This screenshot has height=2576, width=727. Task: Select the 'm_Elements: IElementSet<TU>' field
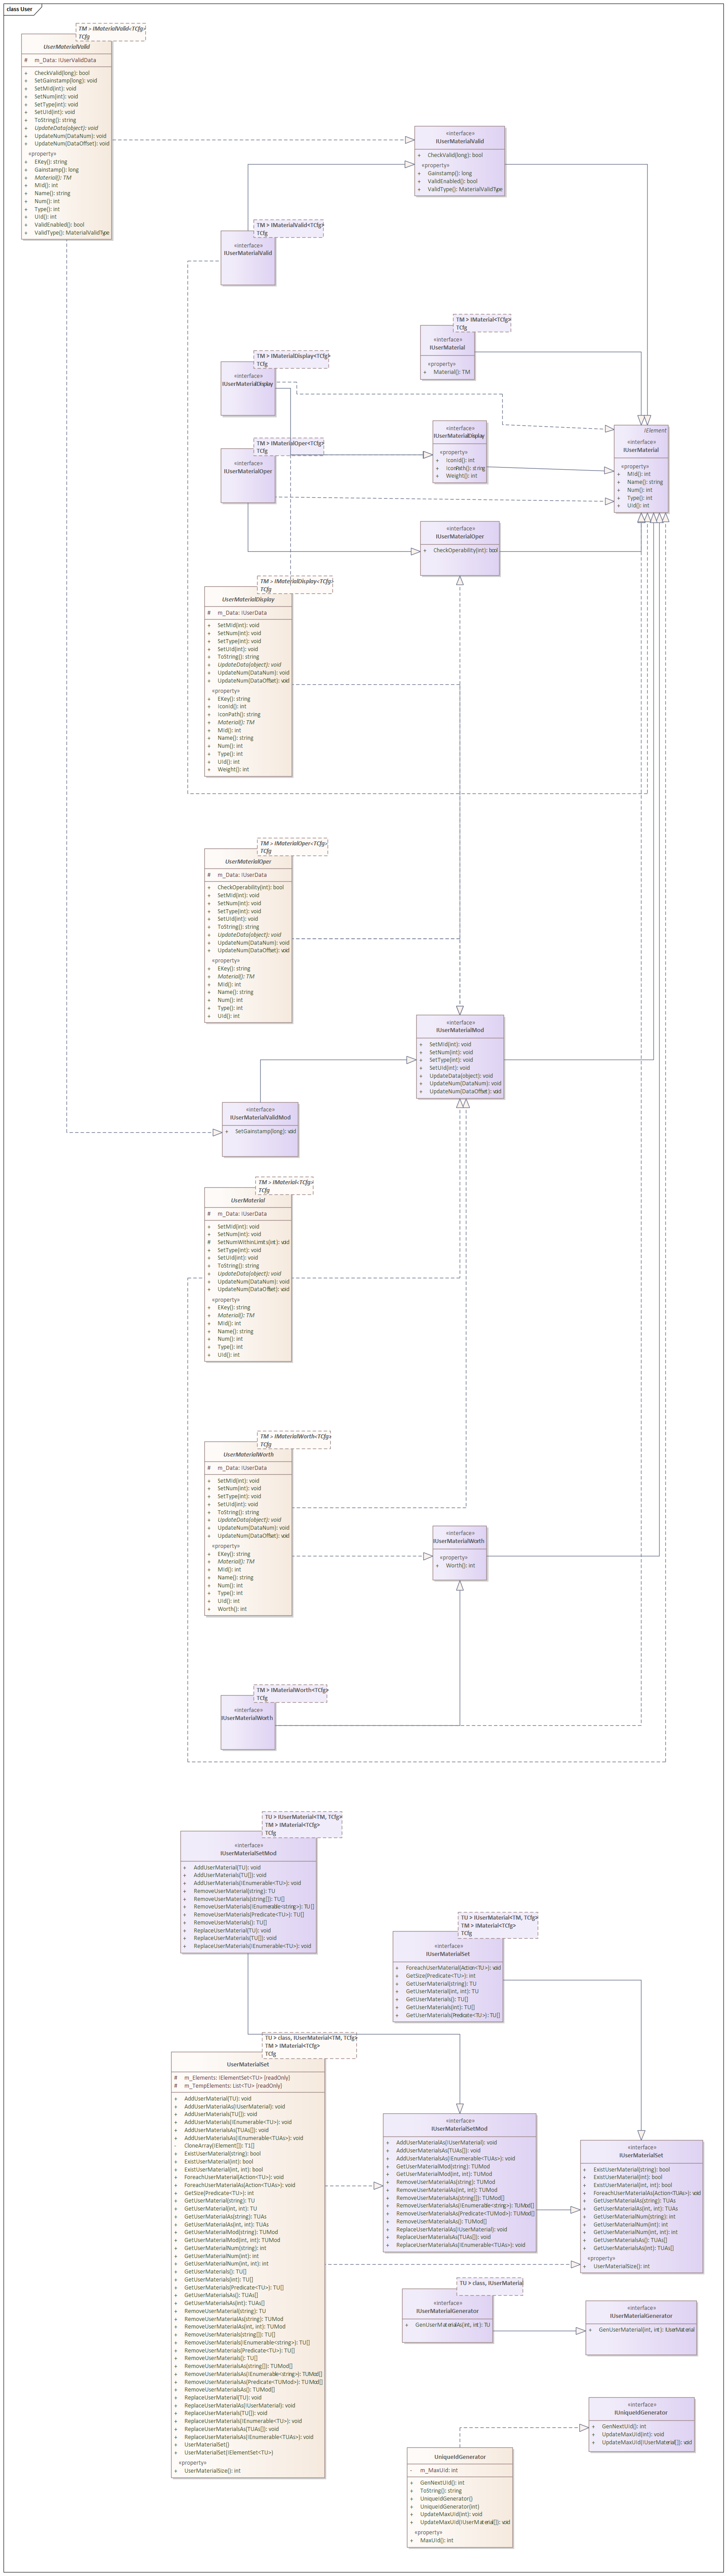click(237, 2077)
